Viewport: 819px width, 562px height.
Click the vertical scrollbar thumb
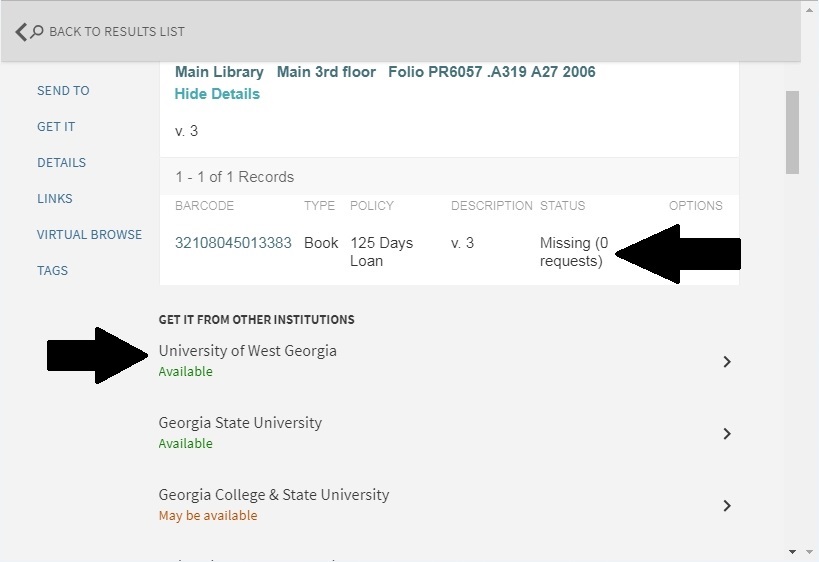tap(792, 132)
